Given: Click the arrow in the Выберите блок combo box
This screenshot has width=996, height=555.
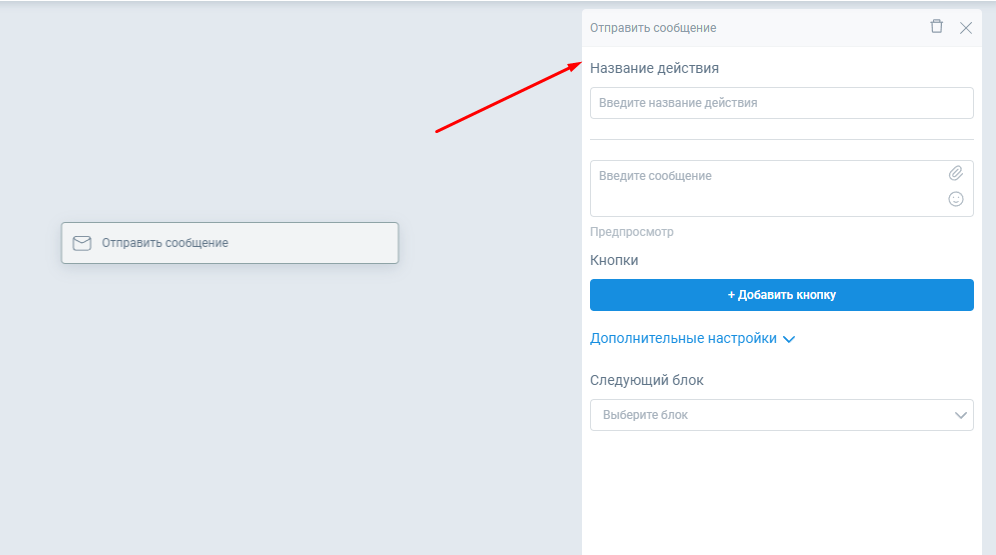Looking at the screenshot, I should point(961,415).
